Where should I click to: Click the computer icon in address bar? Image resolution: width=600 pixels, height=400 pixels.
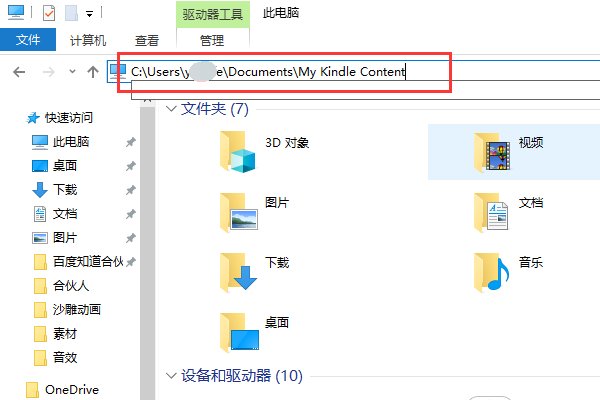[x=117, y=72]
